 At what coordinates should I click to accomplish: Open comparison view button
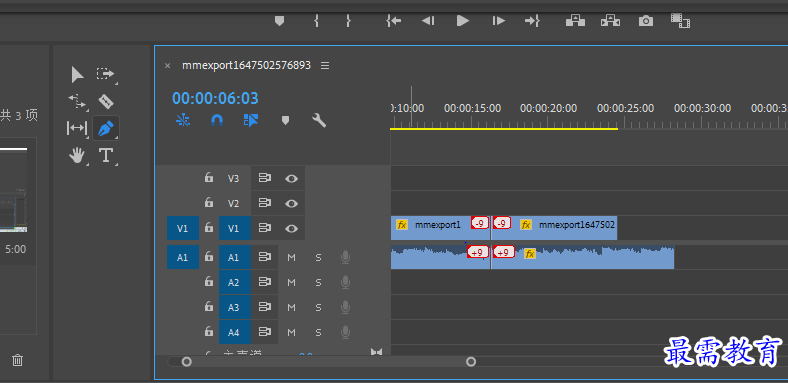point(680,21)
